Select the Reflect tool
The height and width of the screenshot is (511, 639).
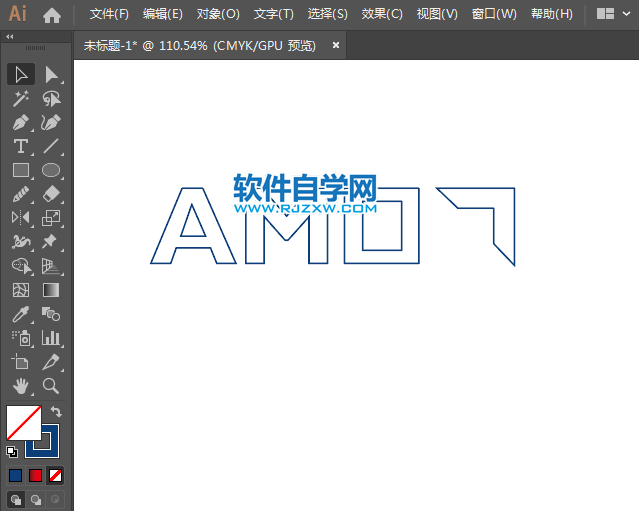[21, 218]
